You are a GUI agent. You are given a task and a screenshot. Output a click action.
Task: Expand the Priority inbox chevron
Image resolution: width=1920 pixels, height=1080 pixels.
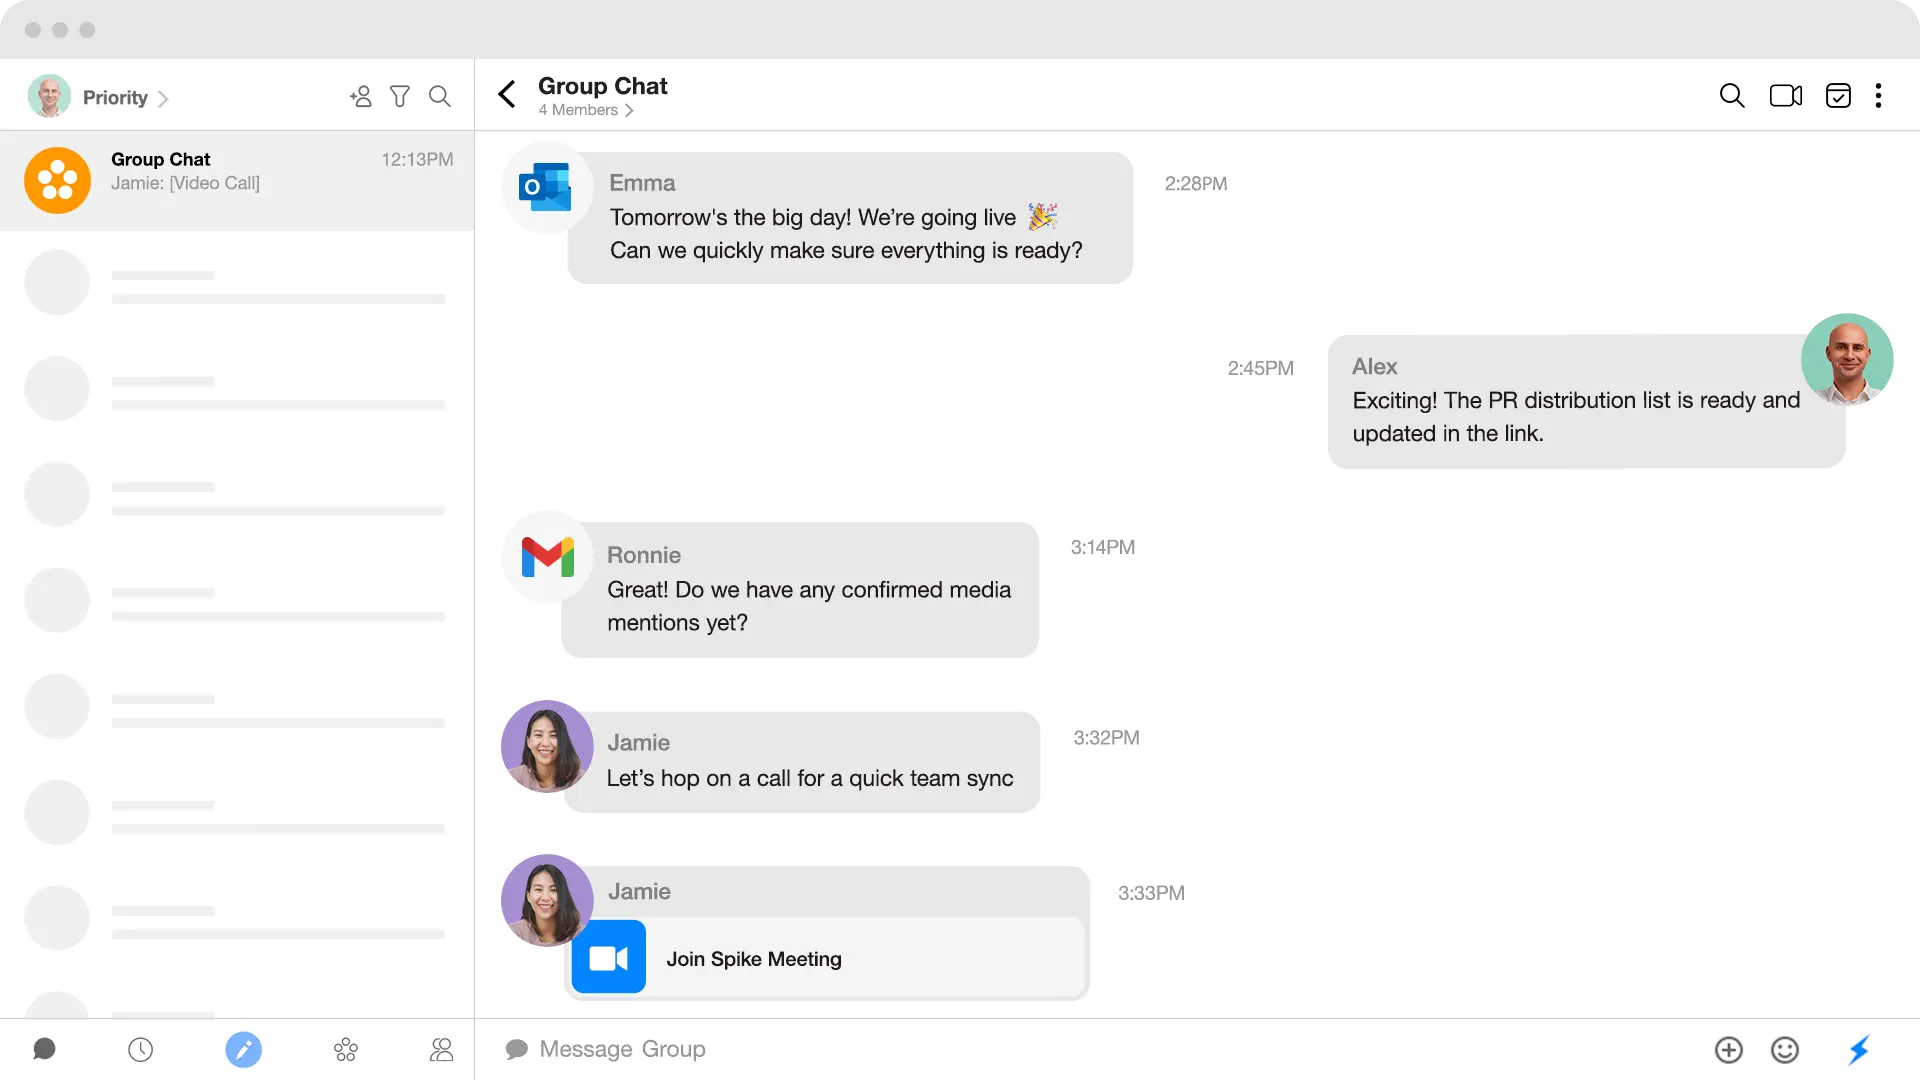[x=163, y=98]
